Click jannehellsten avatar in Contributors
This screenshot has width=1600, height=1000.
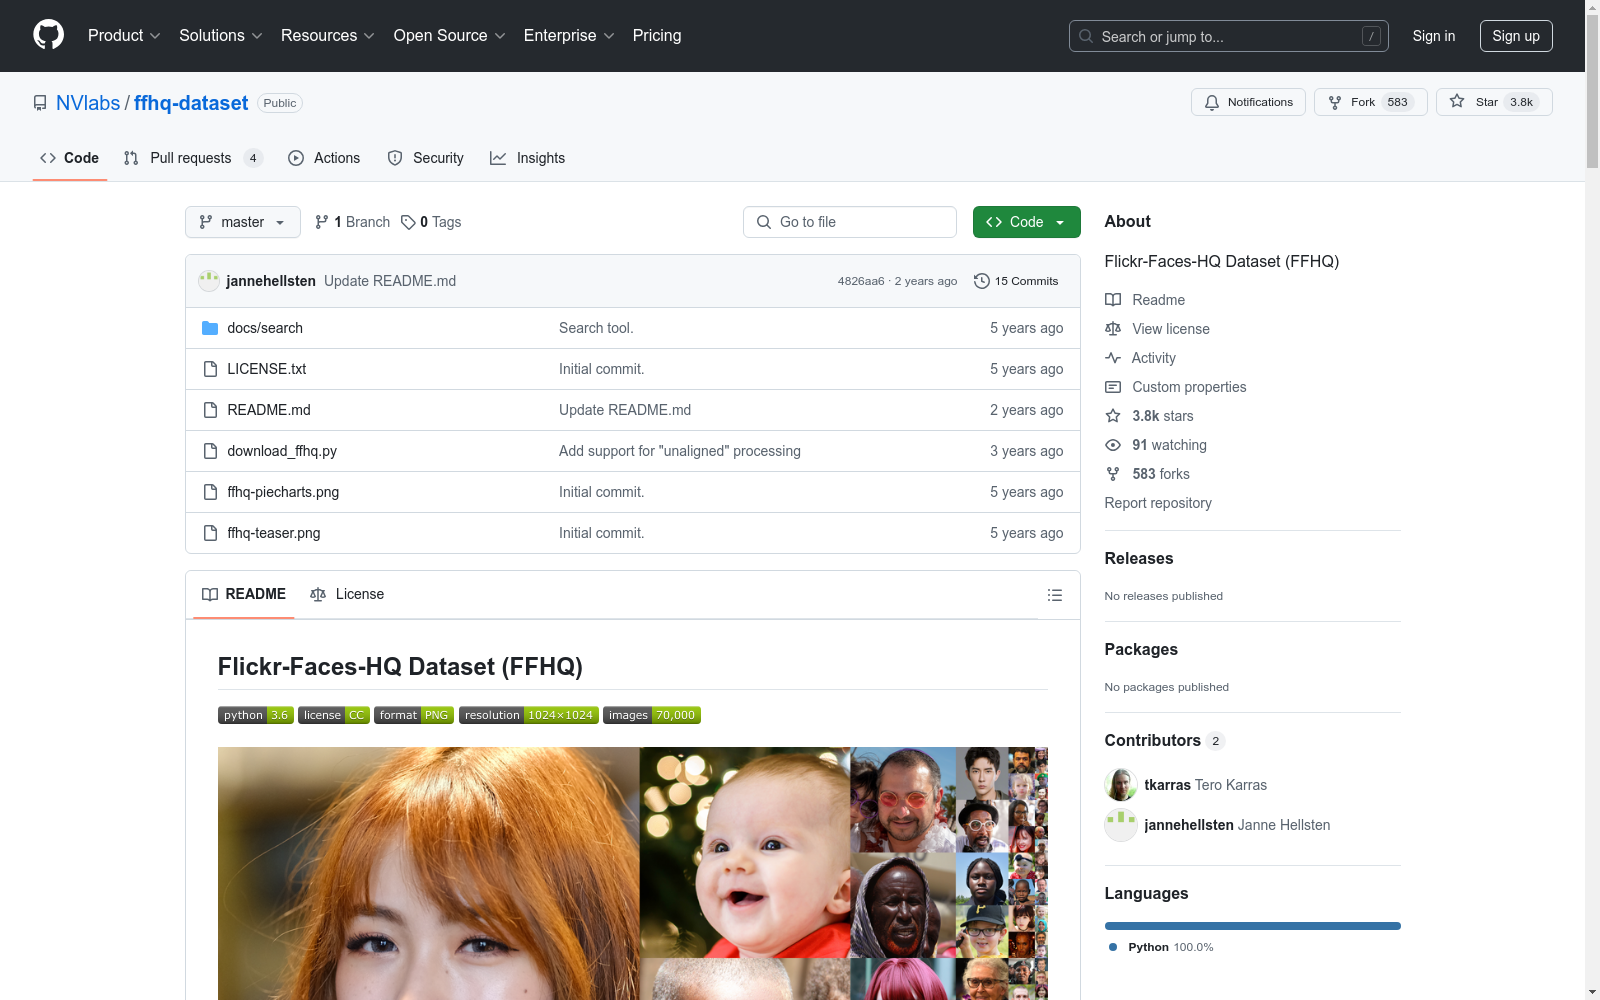click(x=1121, y=825)
